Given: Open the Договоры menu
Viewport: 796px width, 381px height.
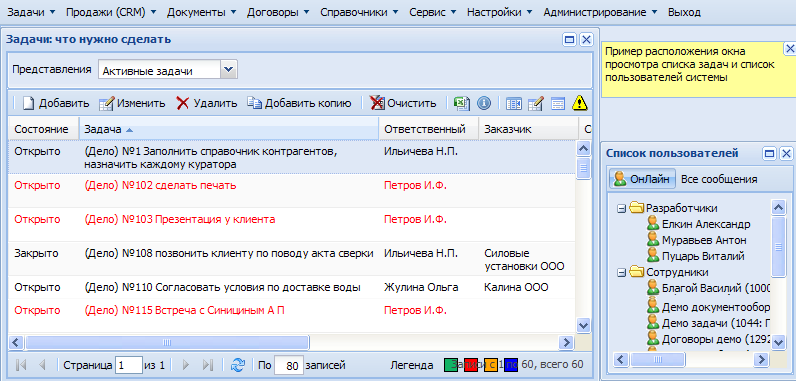Looking at the screenshot, I should click(x=278, y=12).
